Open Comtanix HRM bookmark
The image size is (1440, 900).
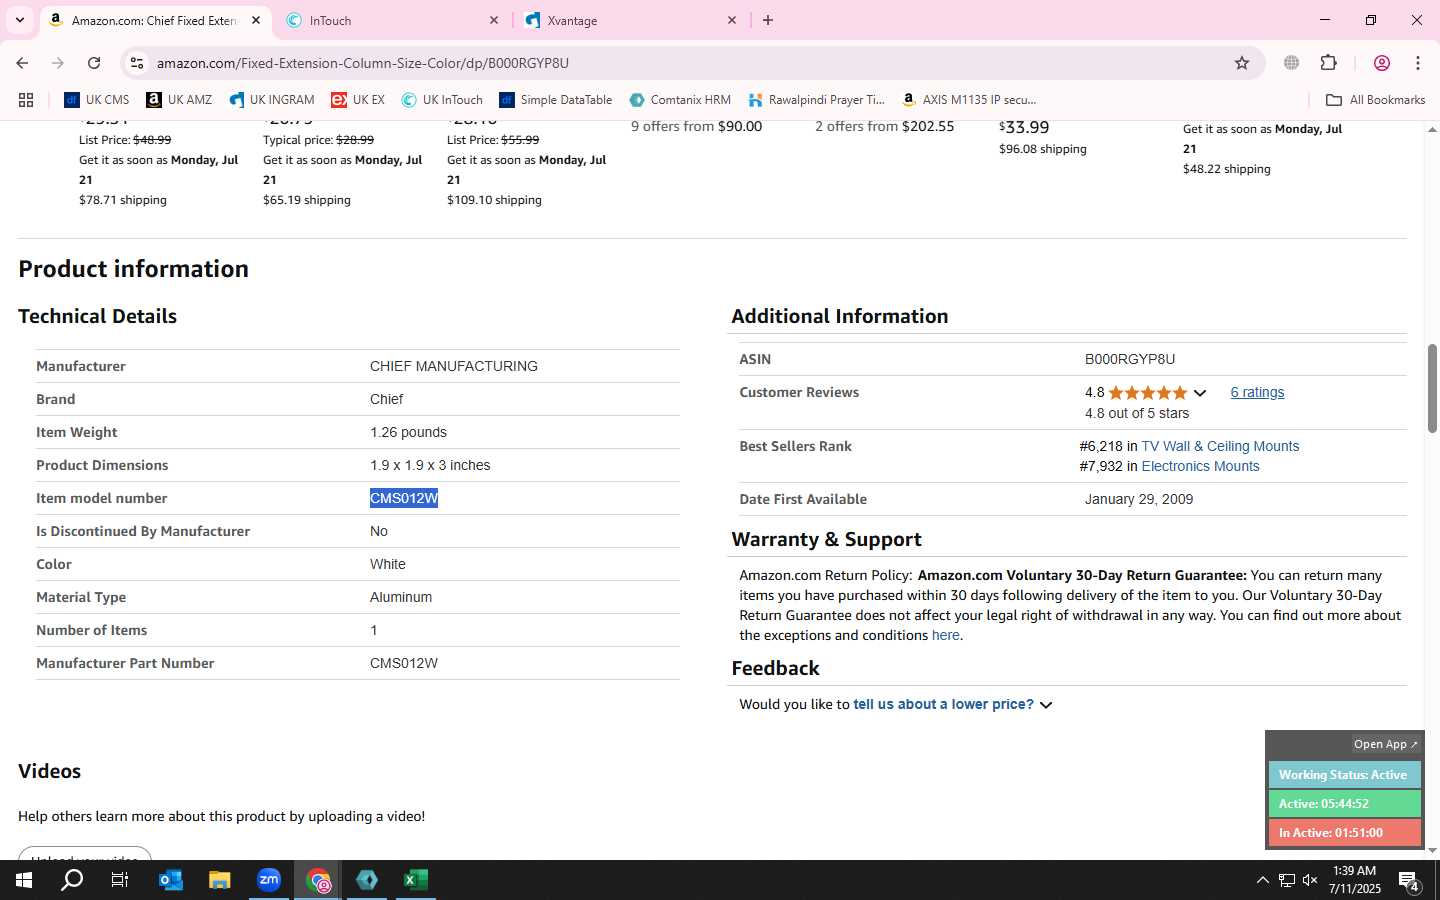tap(680, 100)
